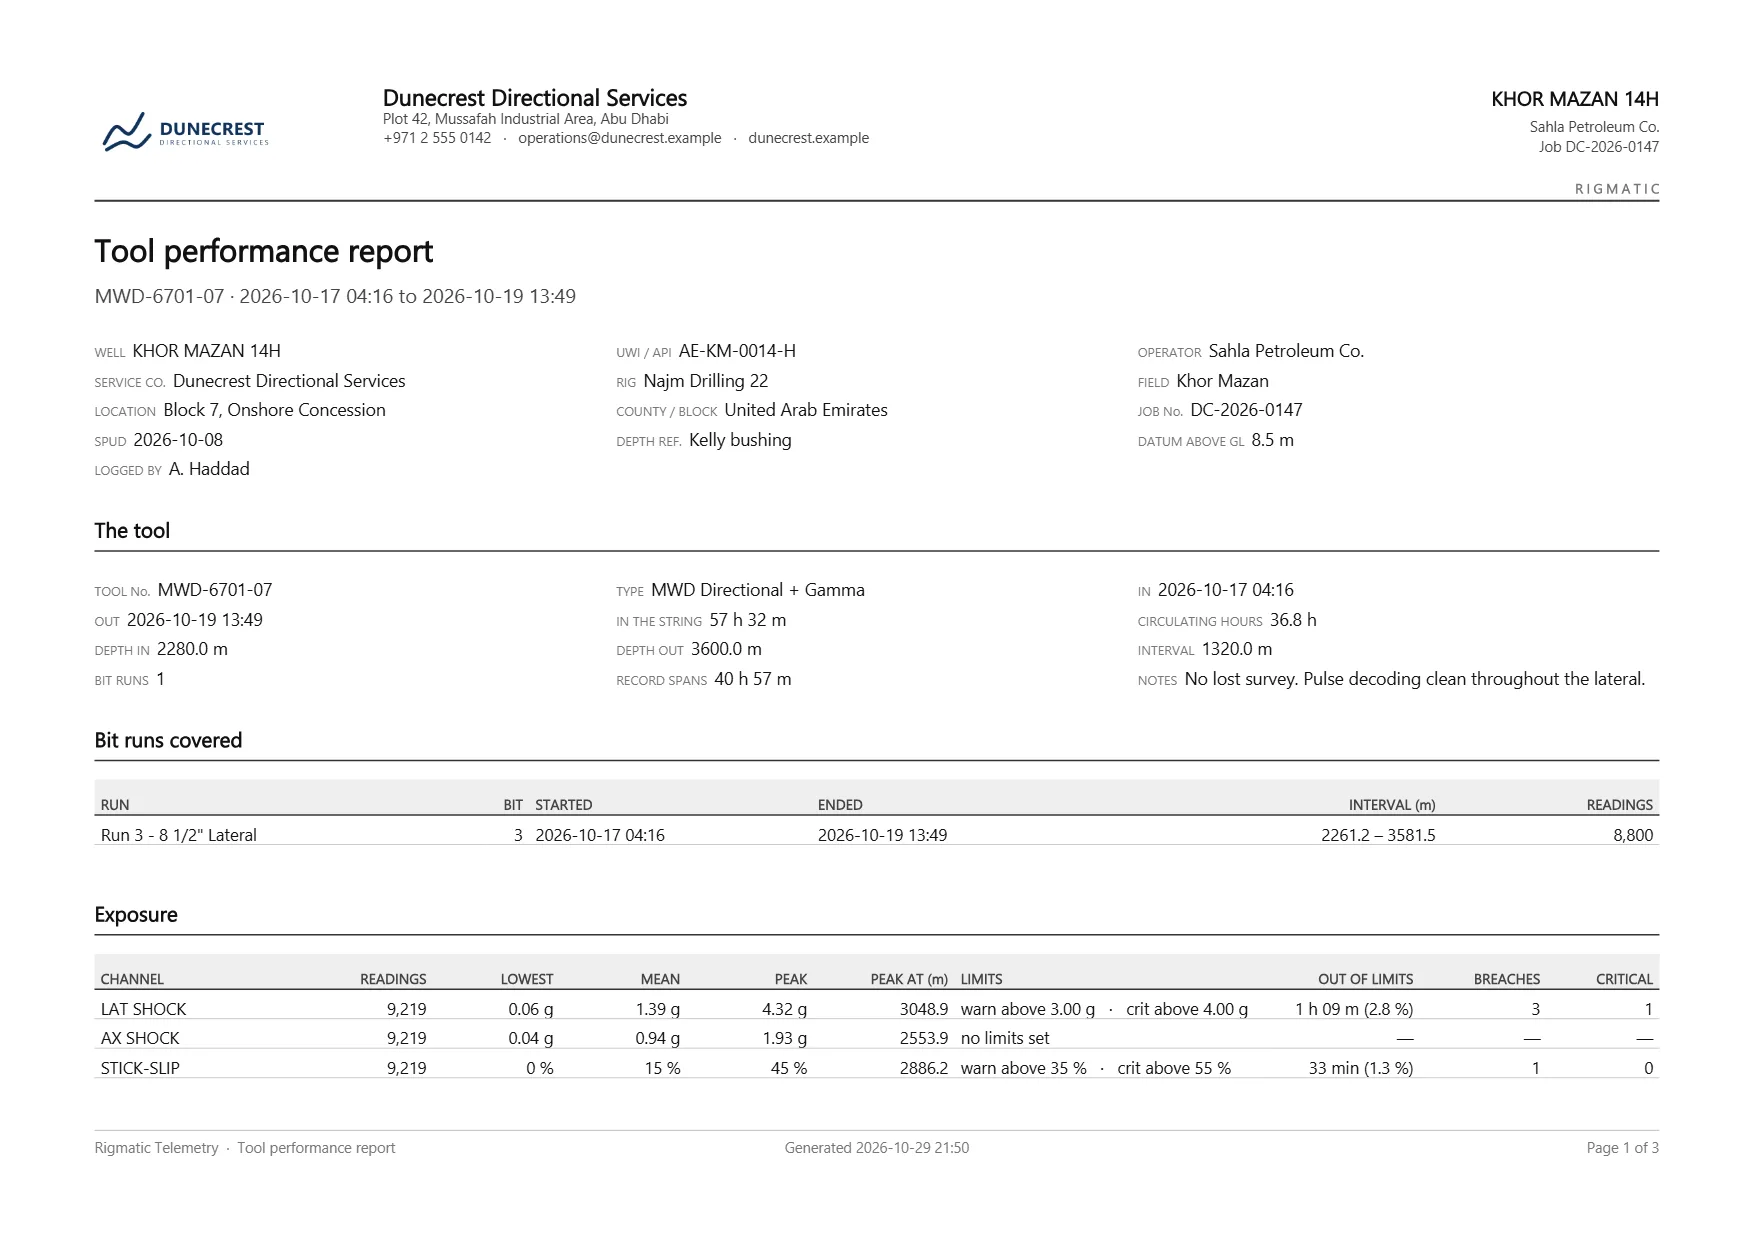
Task: Select the interval 2261.2 – 3581.5 cell
Action: (x=1378, y=835)
